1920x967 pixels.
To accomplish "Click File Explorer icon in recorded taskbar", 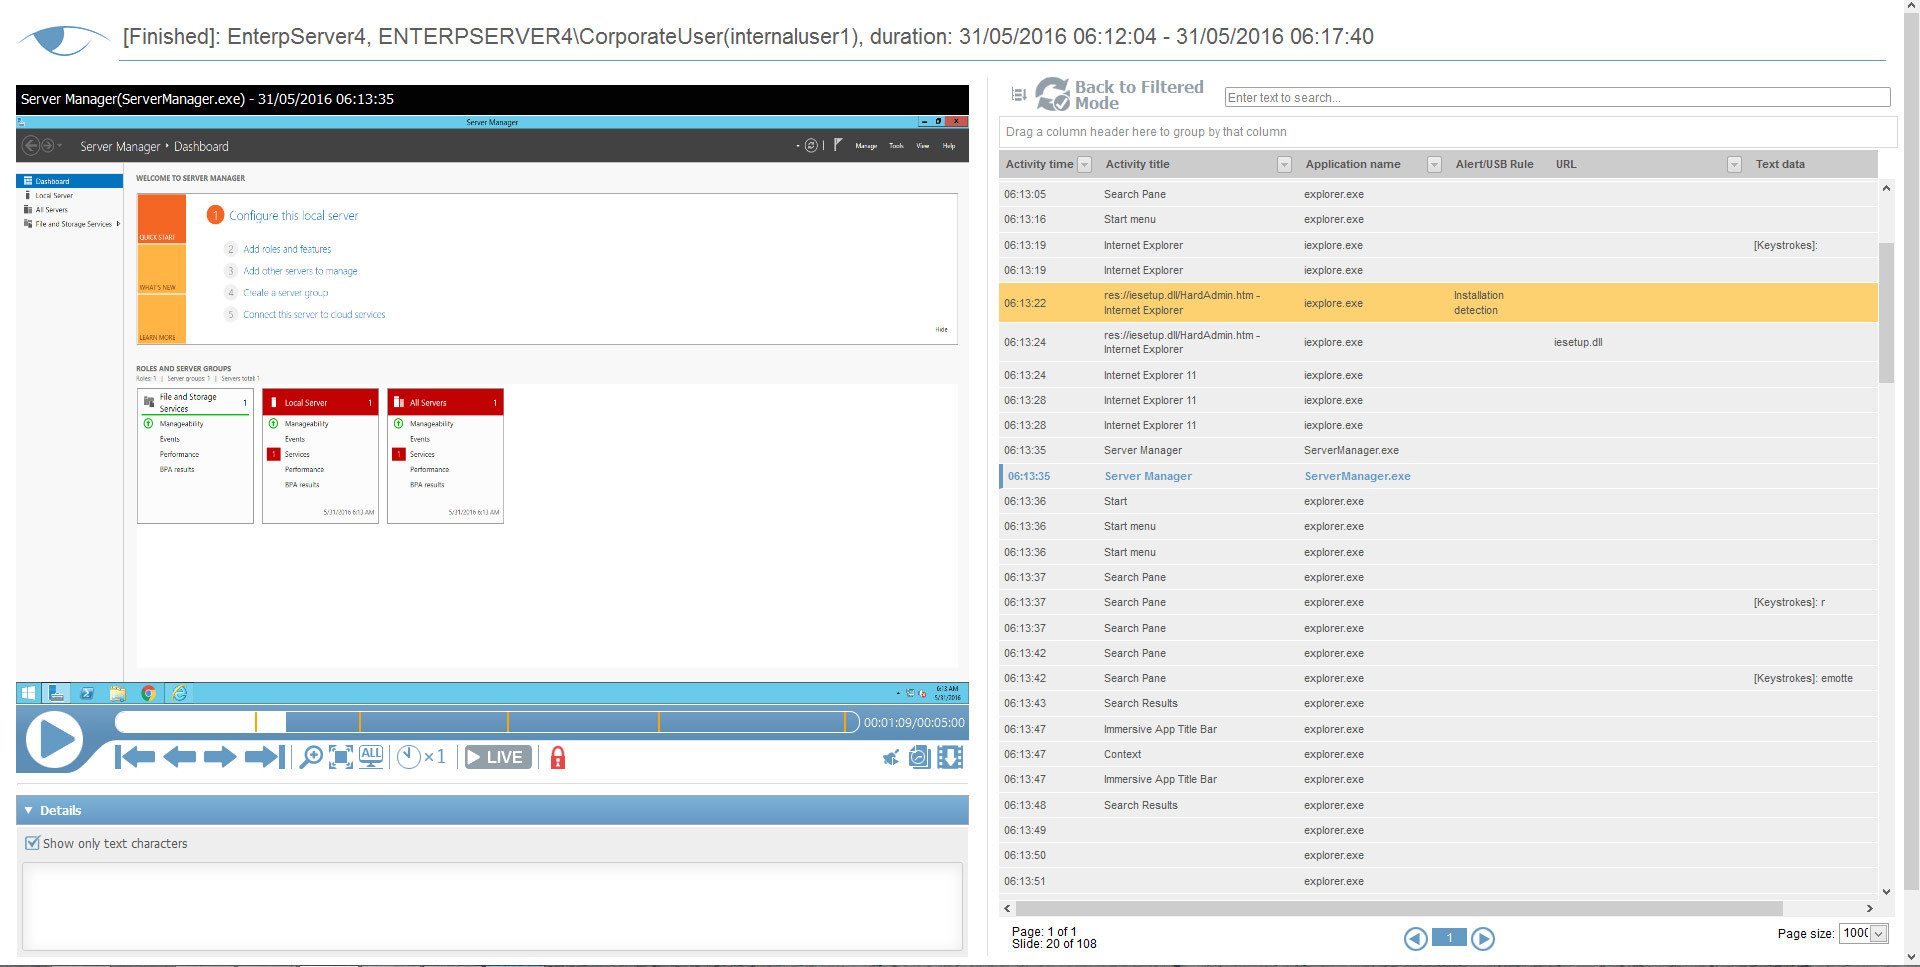I will pyautogui.click(x=117, y=693).
